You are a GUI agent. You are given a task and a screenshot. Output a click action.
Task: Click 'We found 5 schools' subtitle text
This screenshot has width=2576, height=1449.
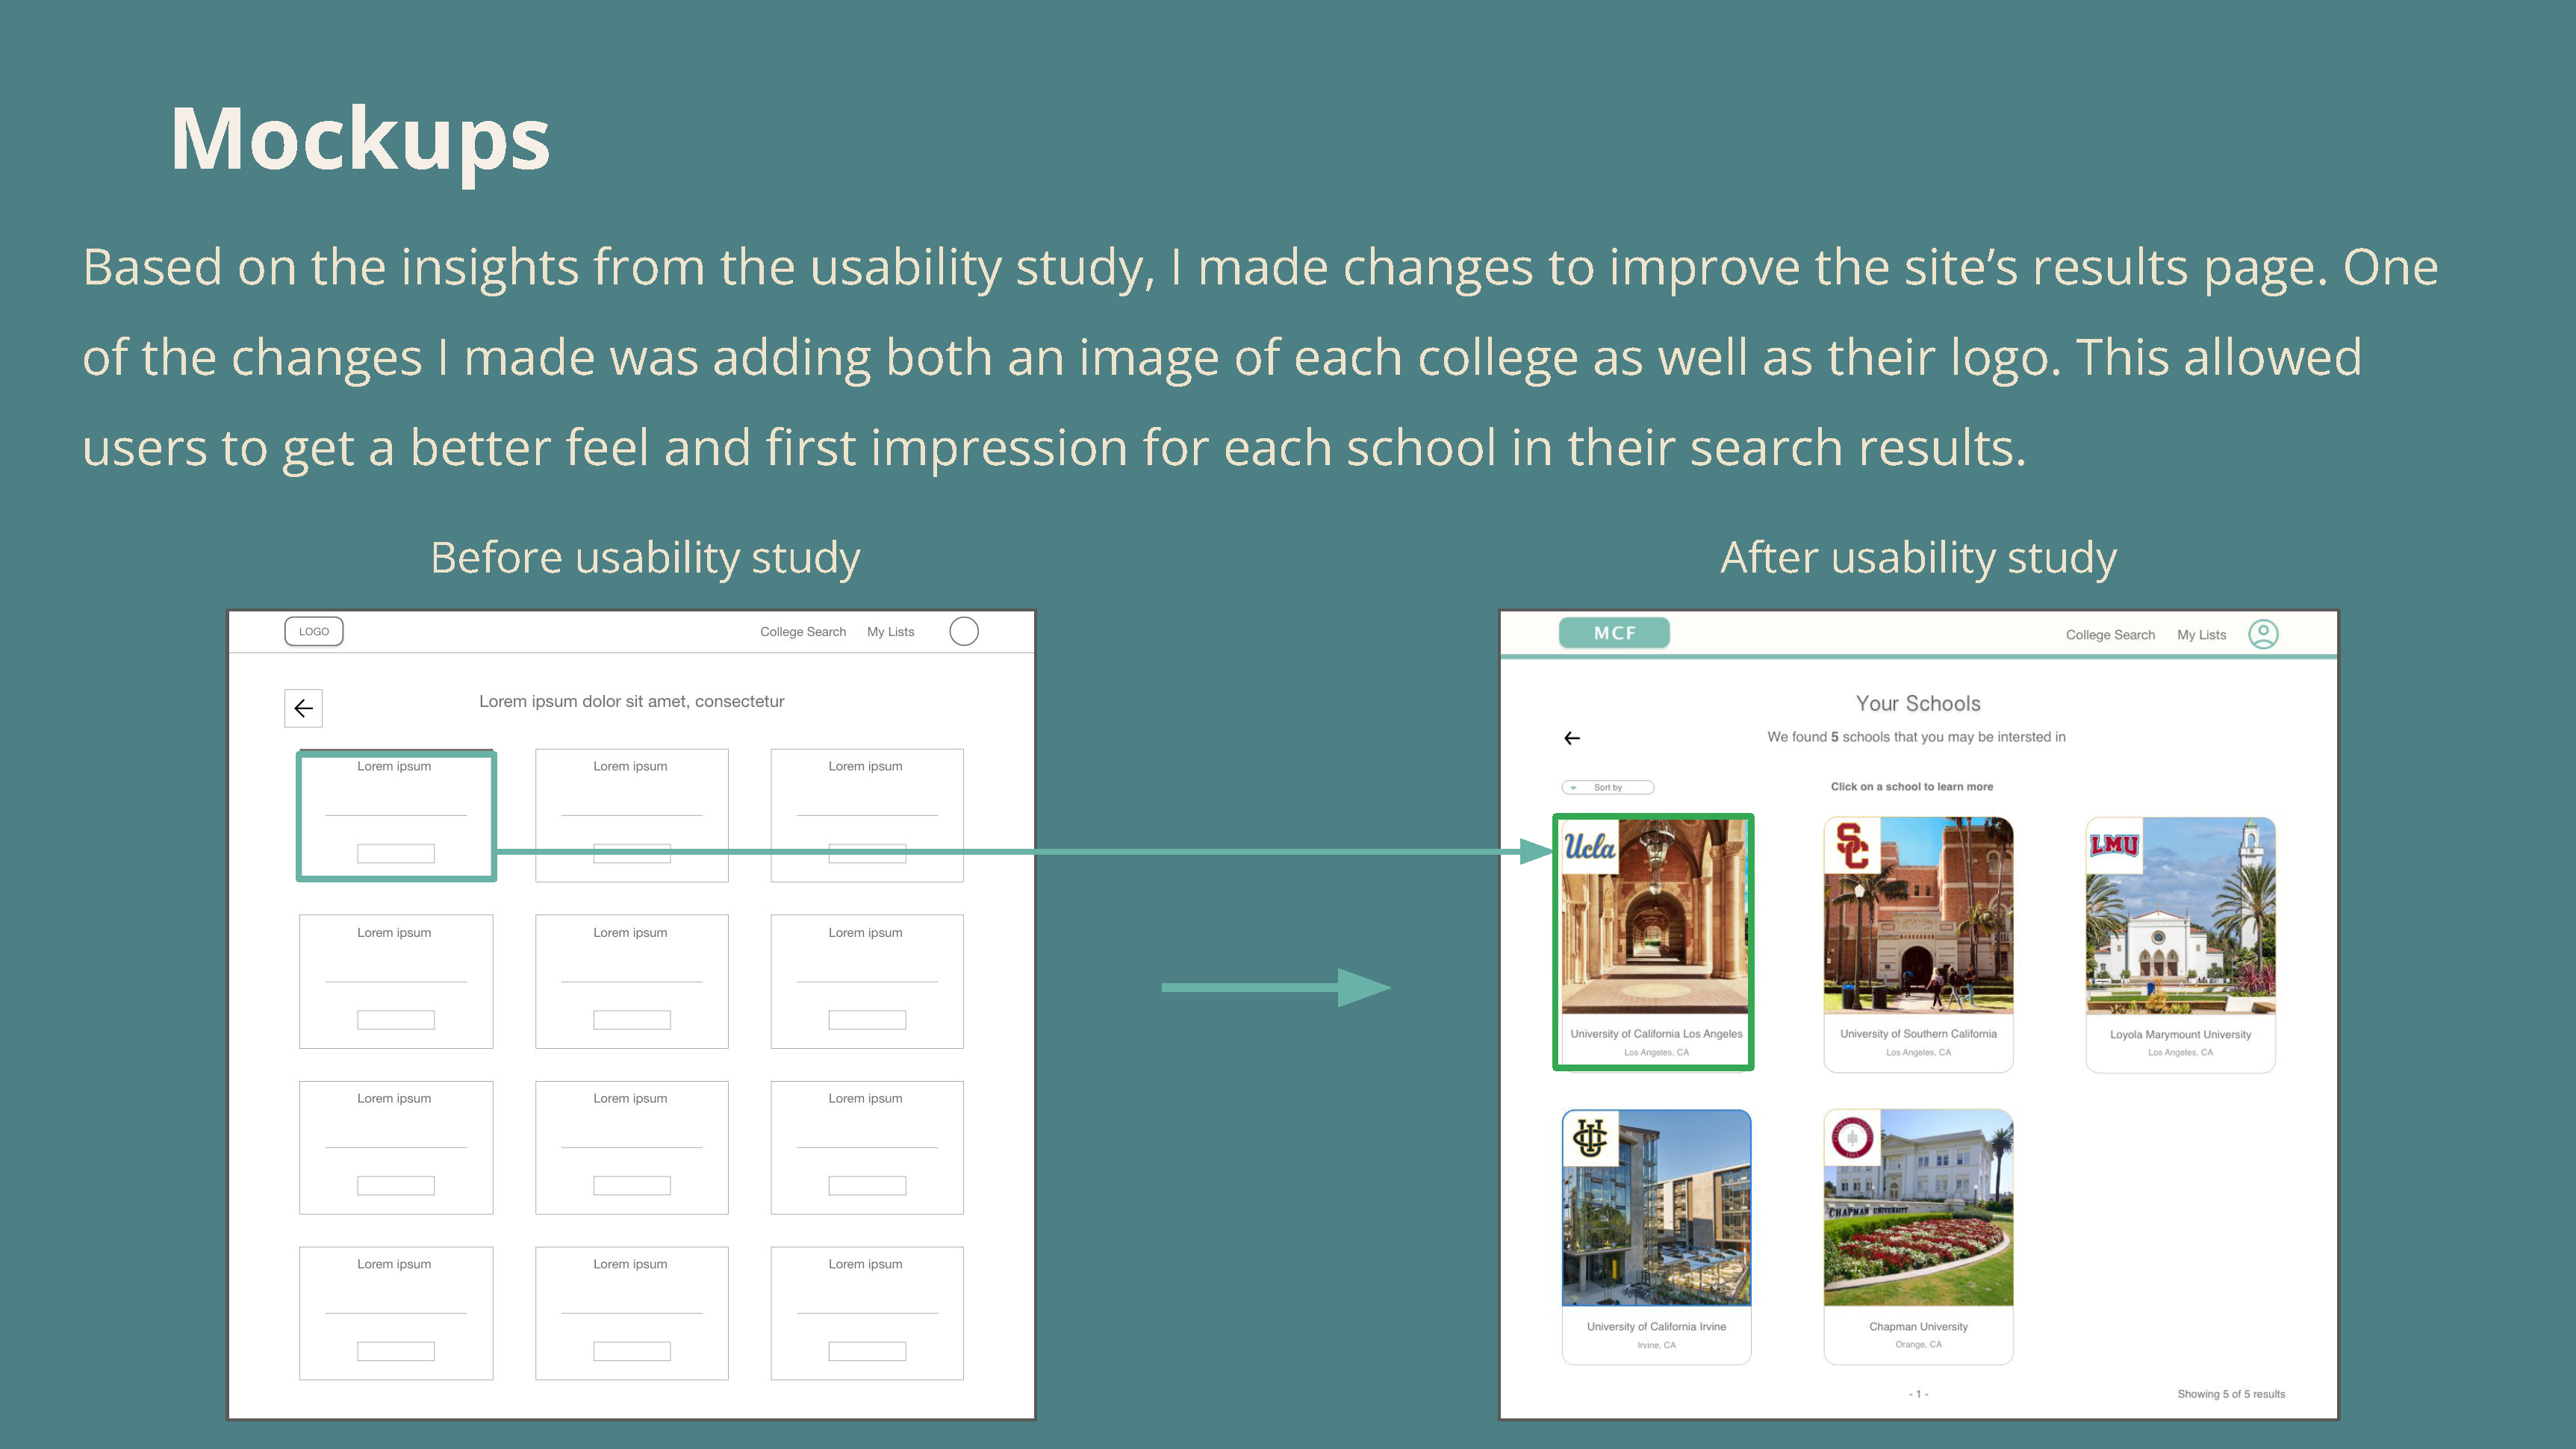tap(1916, 737)
